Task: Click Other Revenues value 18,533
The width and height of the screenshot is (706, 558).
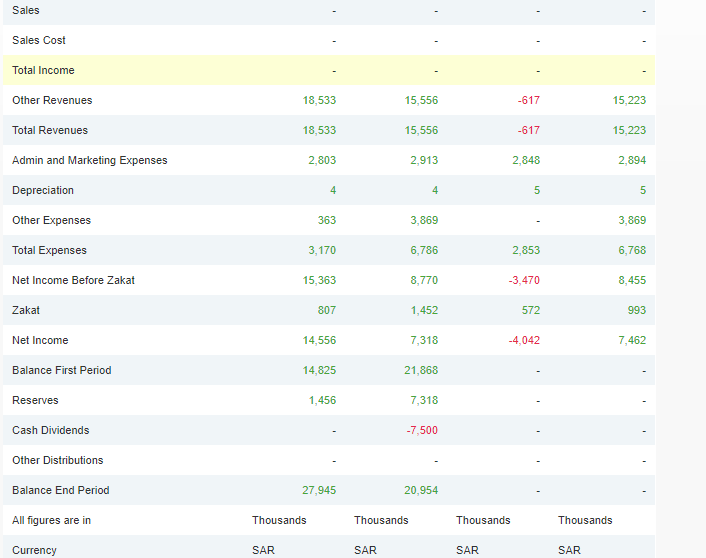Action: coord(319,100)
